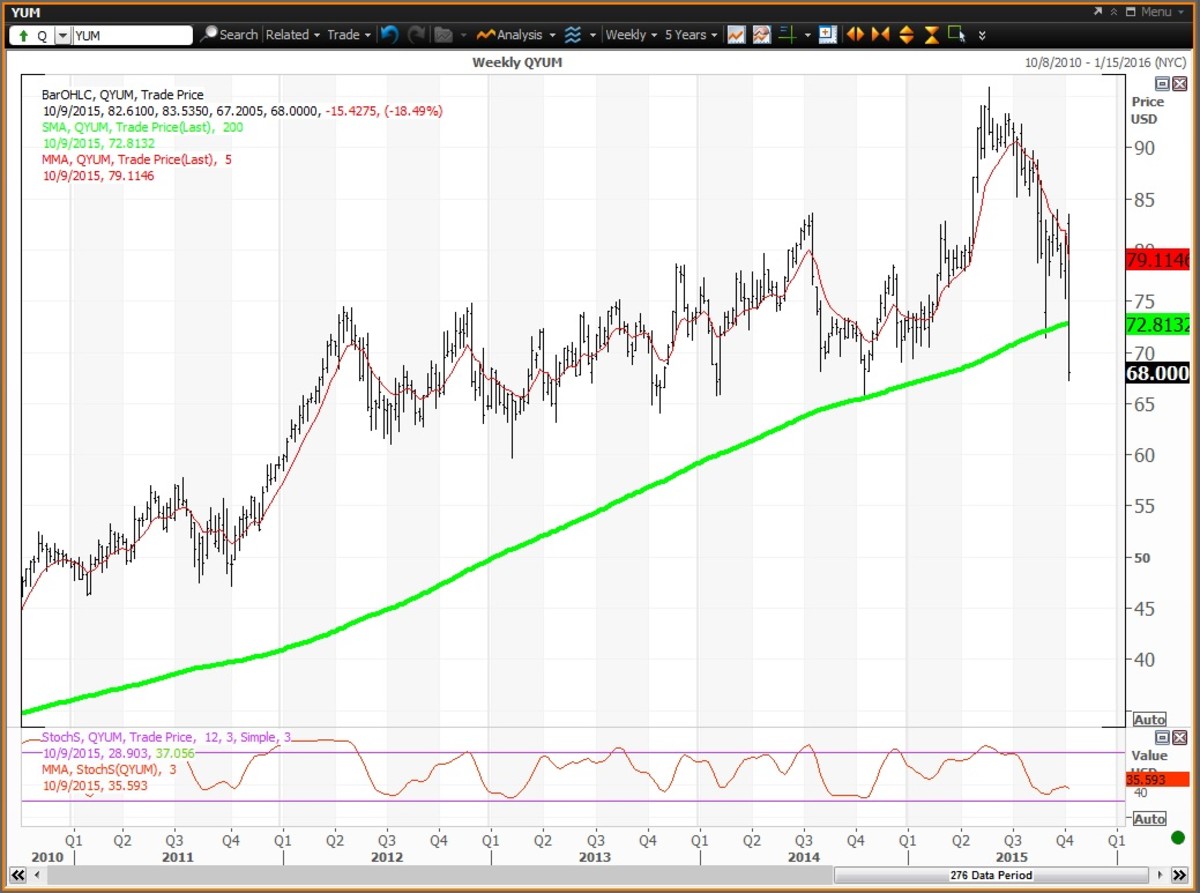The height and width of the screenshot is (893, 1200).
Task: Toggle Auto scaling on the stochastic Value axis
Action: point(1148,818)
